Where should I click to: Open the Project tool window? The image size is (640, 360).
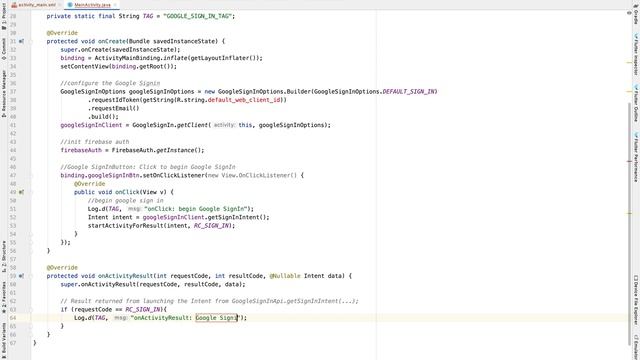click(4, 15)
